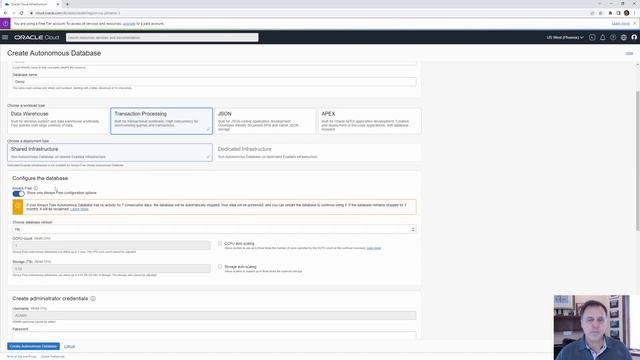640x360 pixels.
Task: Click the upgrade link in the banner
Action: 129,24
